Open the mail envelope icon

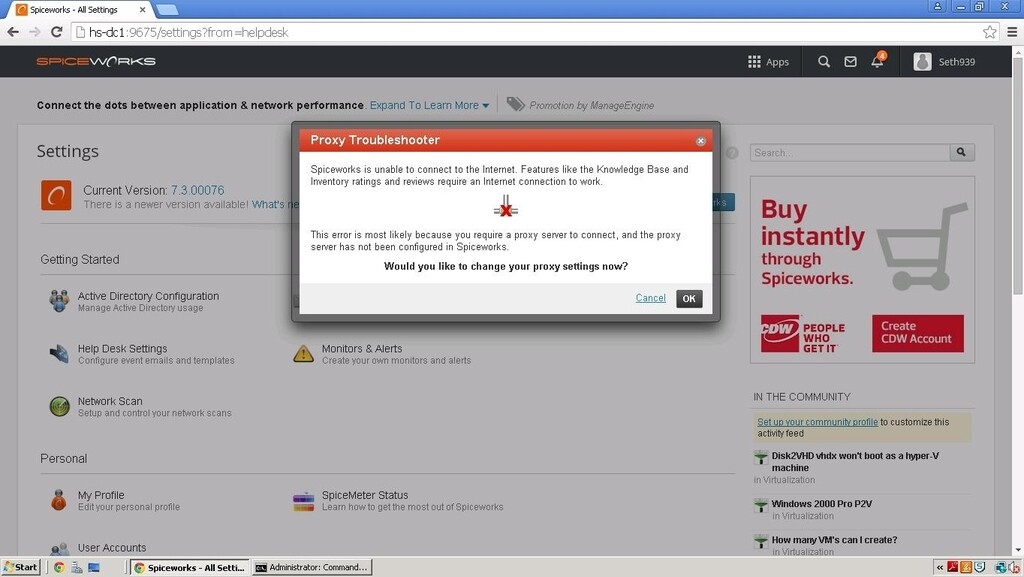[850, 61]
